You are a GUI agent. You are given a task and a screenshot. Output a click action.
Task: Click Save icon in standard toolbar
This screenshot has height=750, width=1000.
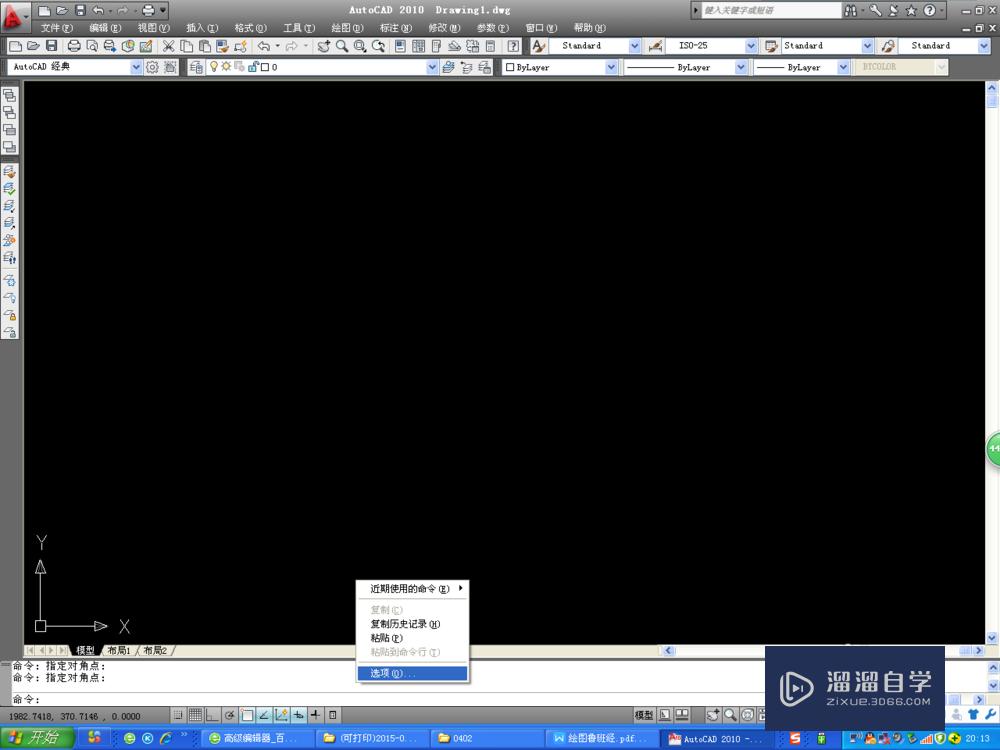tap(52, 46)
